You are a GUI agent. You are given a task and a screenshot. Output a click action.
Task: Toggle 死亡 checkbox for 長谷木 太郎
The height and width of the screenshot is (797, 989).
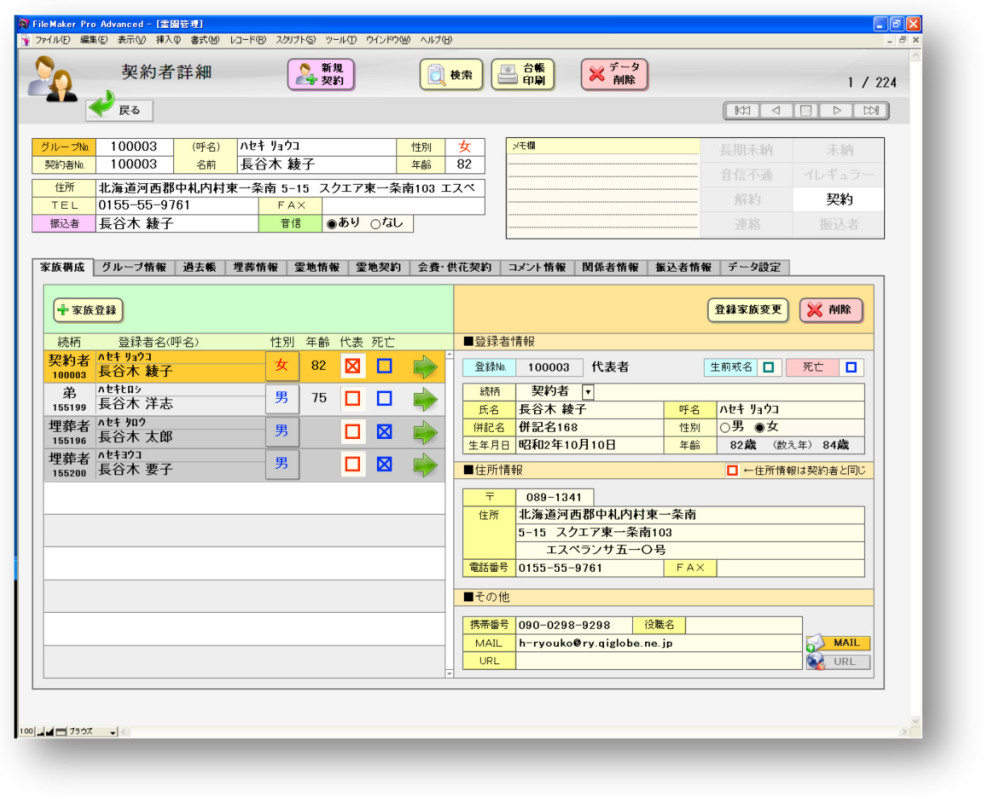[384, 431]
